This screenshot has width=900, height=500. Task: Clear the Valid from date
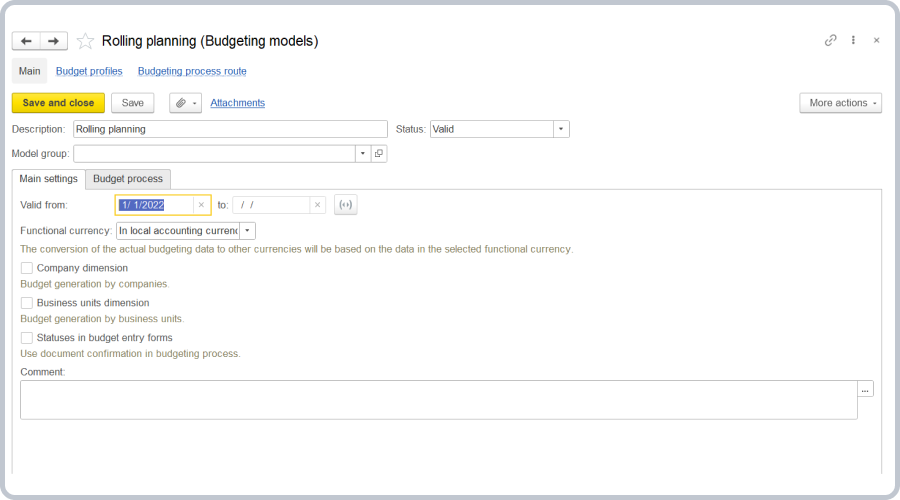(201, 205)
